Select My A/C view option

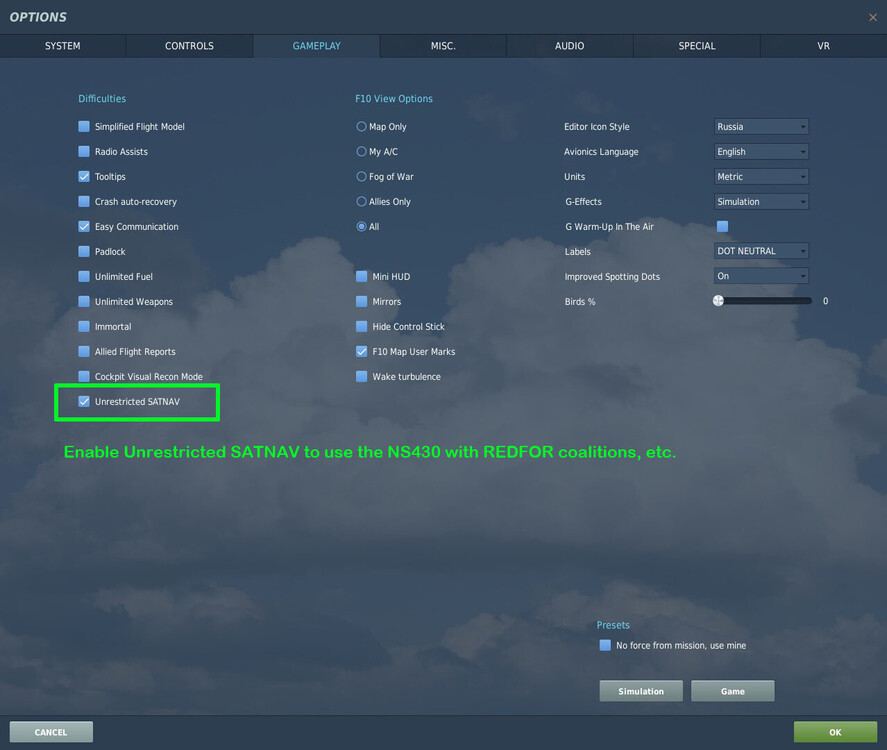tap(361, 151)
